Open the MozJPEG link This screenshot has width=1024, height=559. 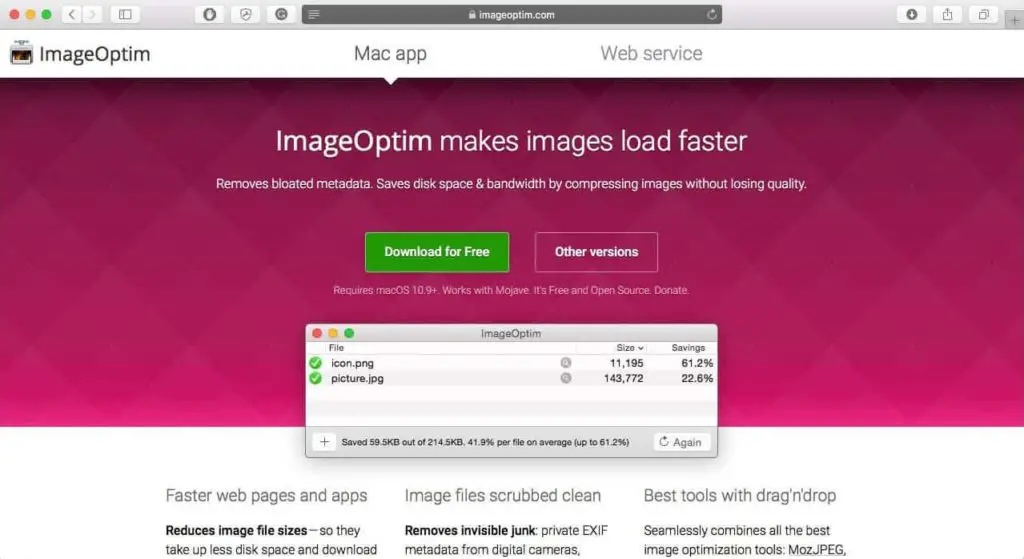point(816,550)
